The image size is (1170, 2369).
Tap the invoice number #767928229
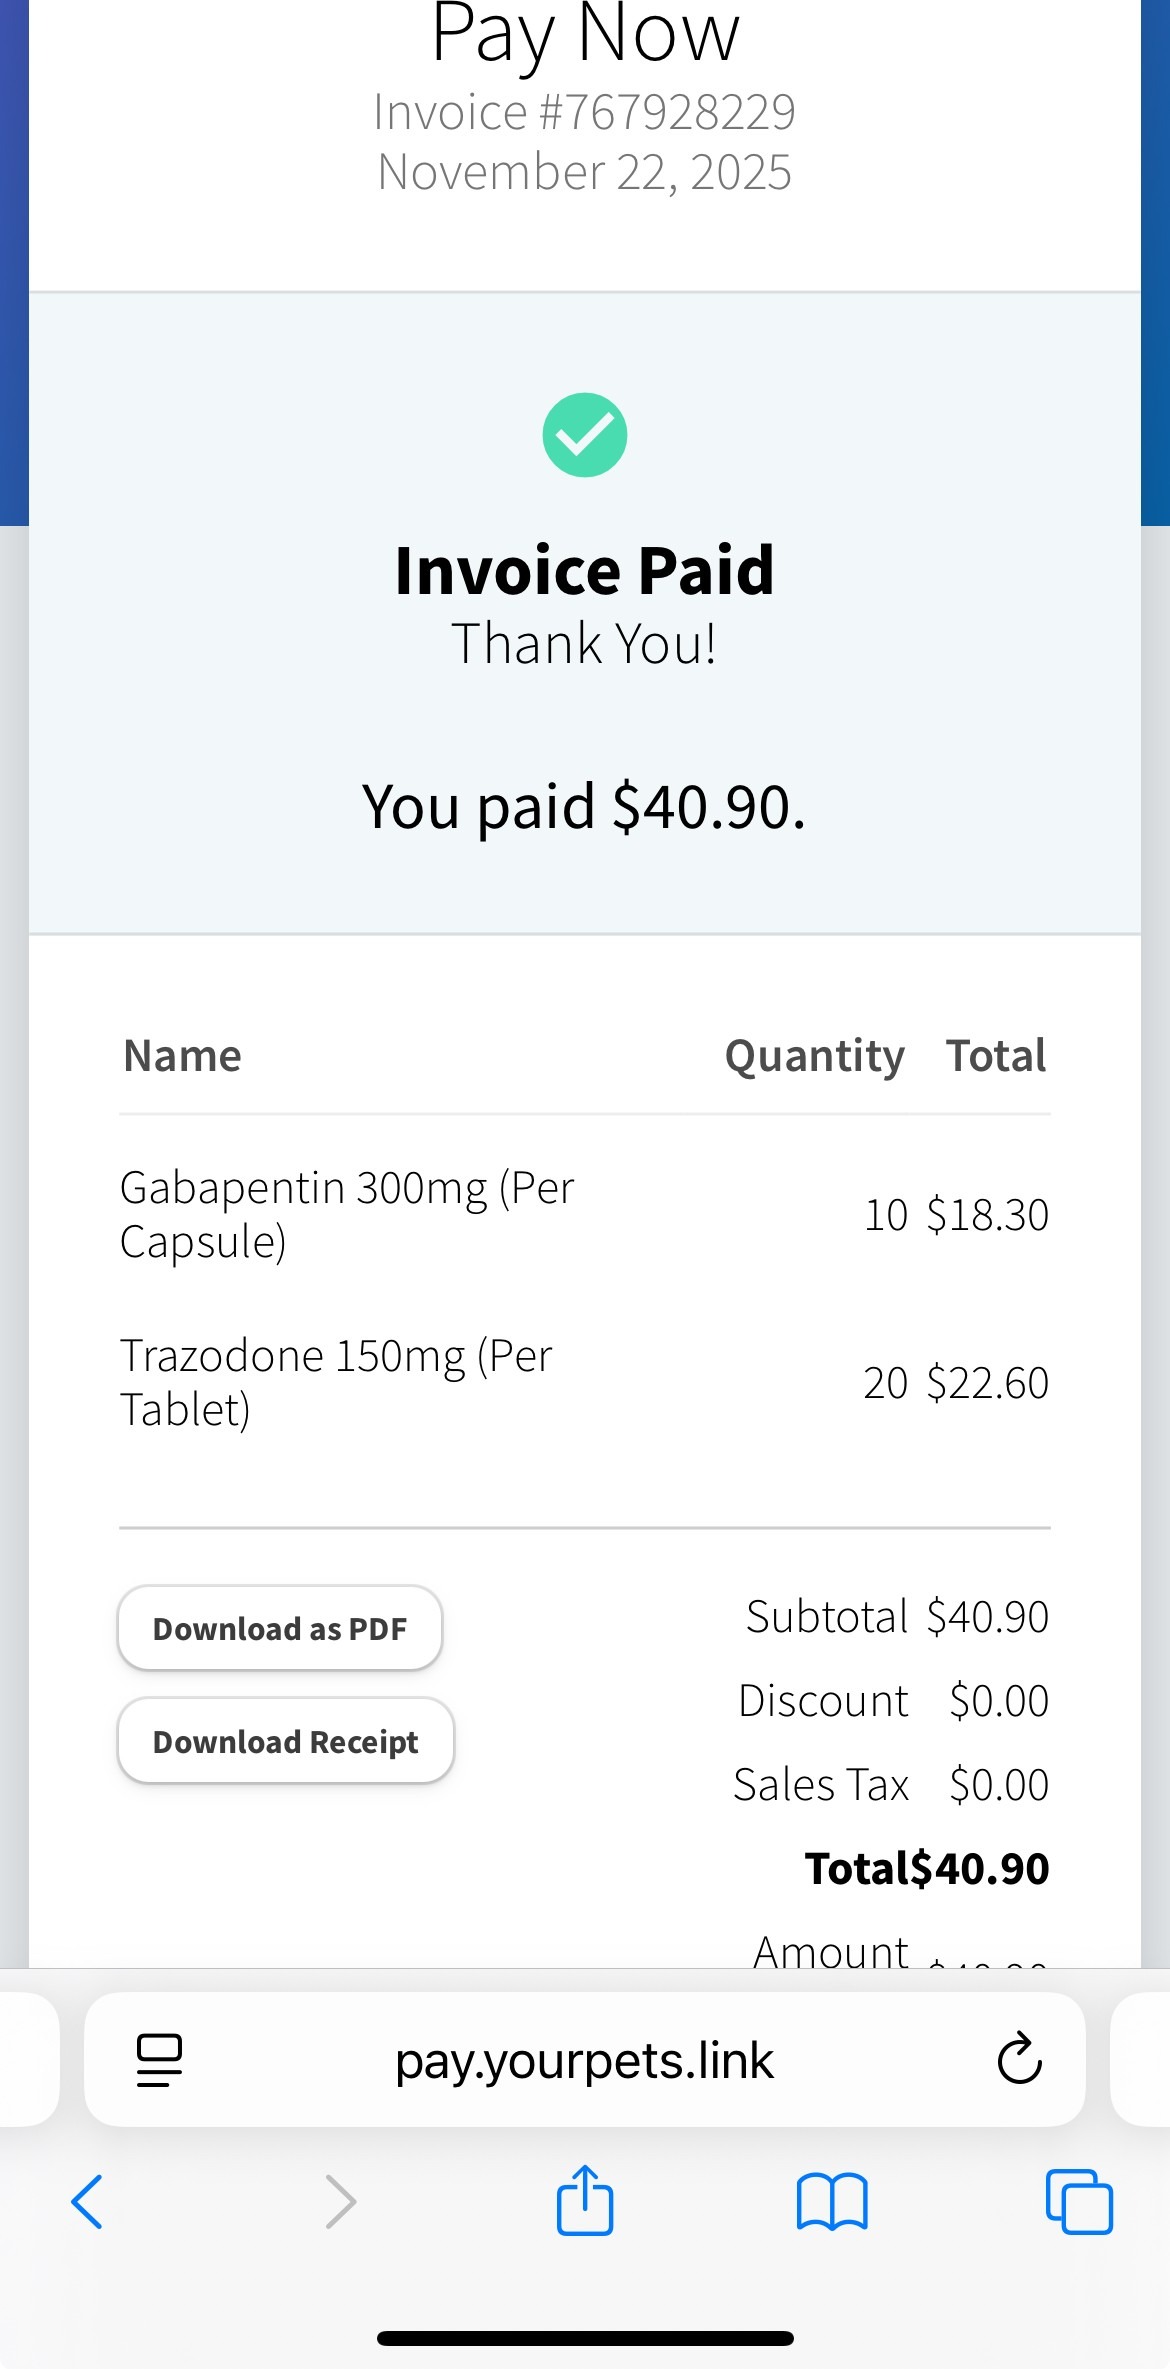click(585, 112)
